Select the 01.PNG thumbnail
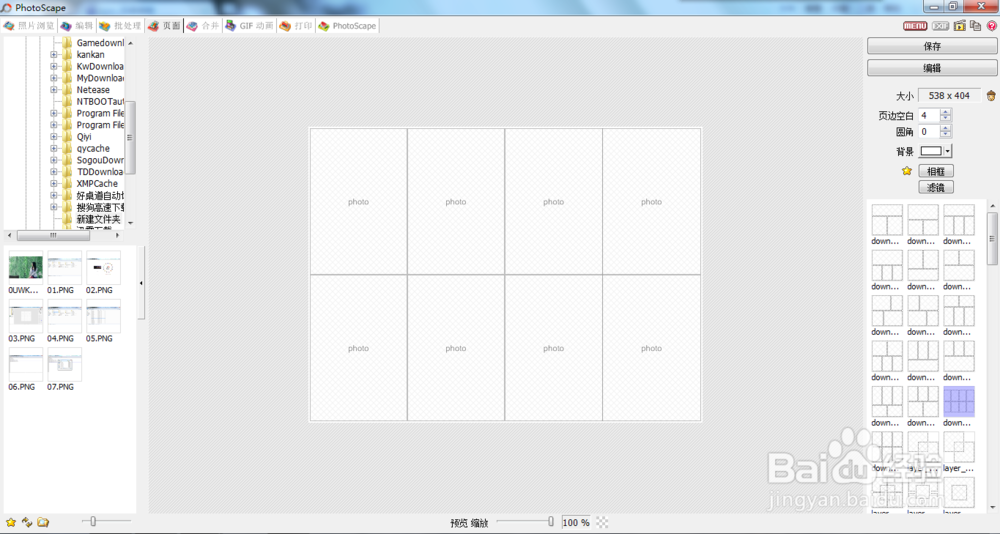The width and height of the screenshot is (1000, 534). [x=64, y=268]
